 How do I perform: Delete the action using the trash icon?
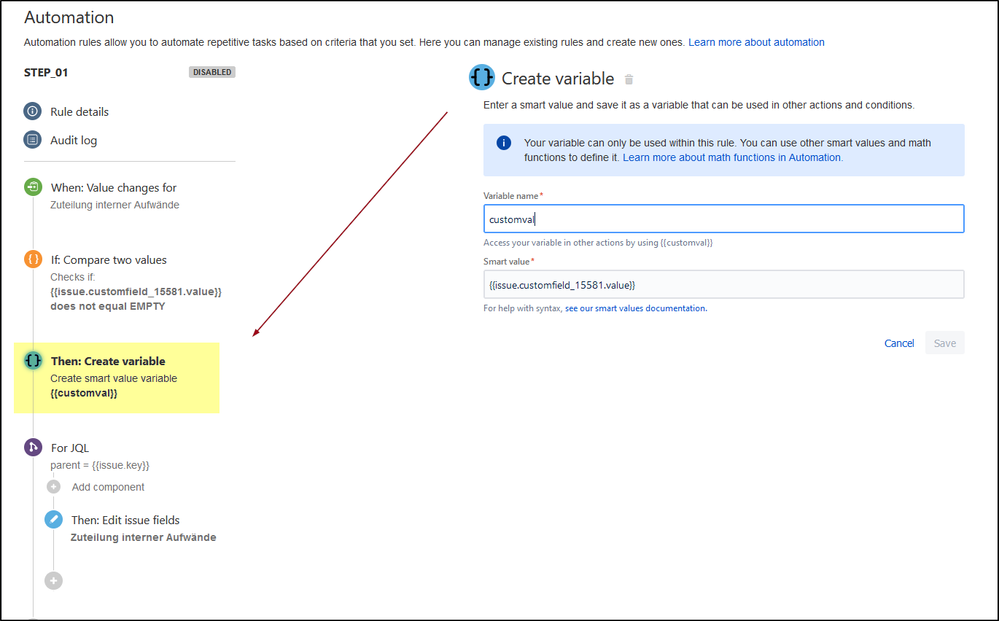coord(629,79)
